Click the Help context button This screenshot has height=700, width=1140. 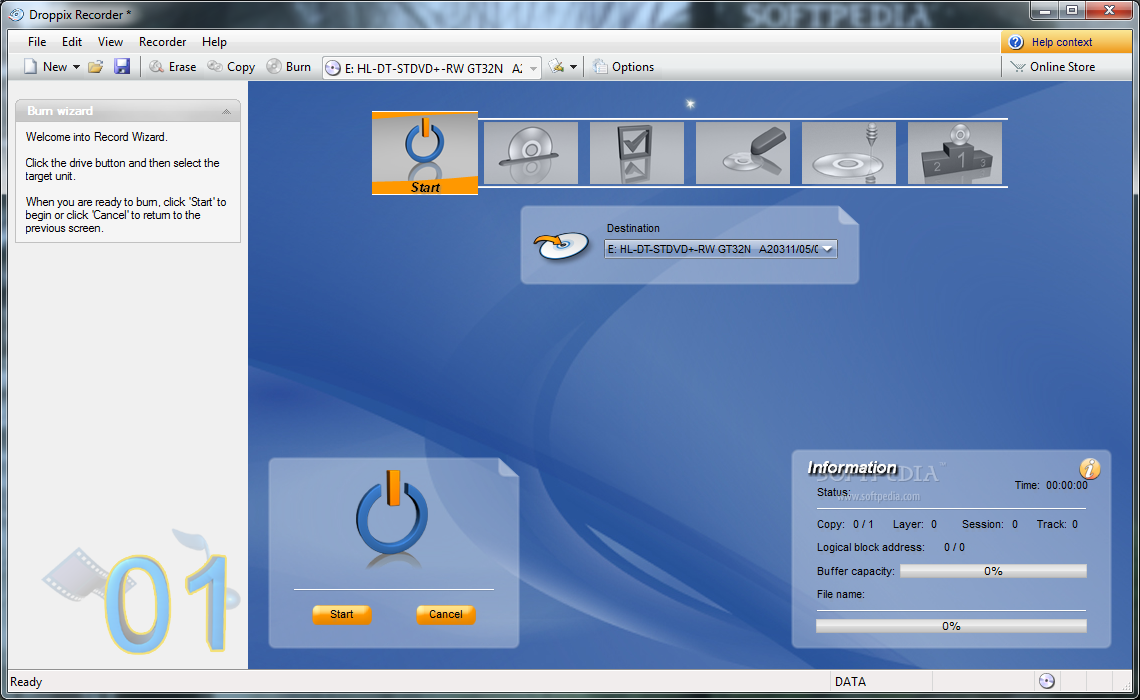tap(1067, 42)
